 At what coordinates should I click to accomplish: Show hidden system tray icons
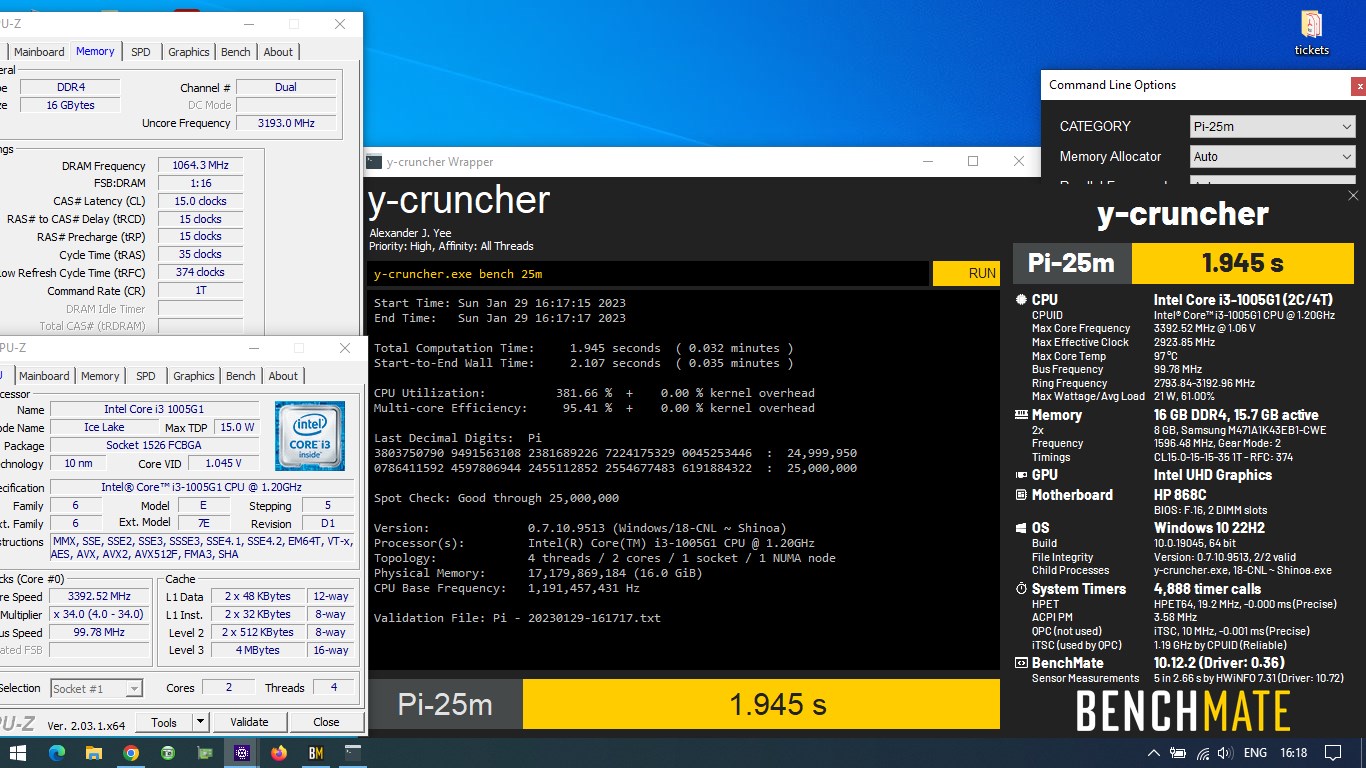[x=1153, y=753]
